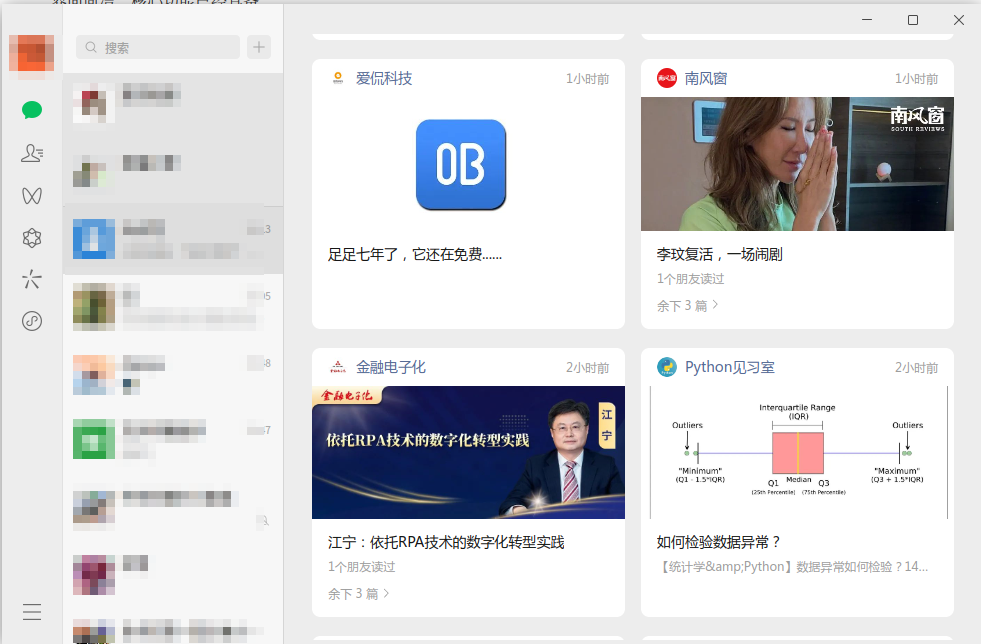
Task: Select the chat with the green square avatar
Action: (x=173, y=439)
